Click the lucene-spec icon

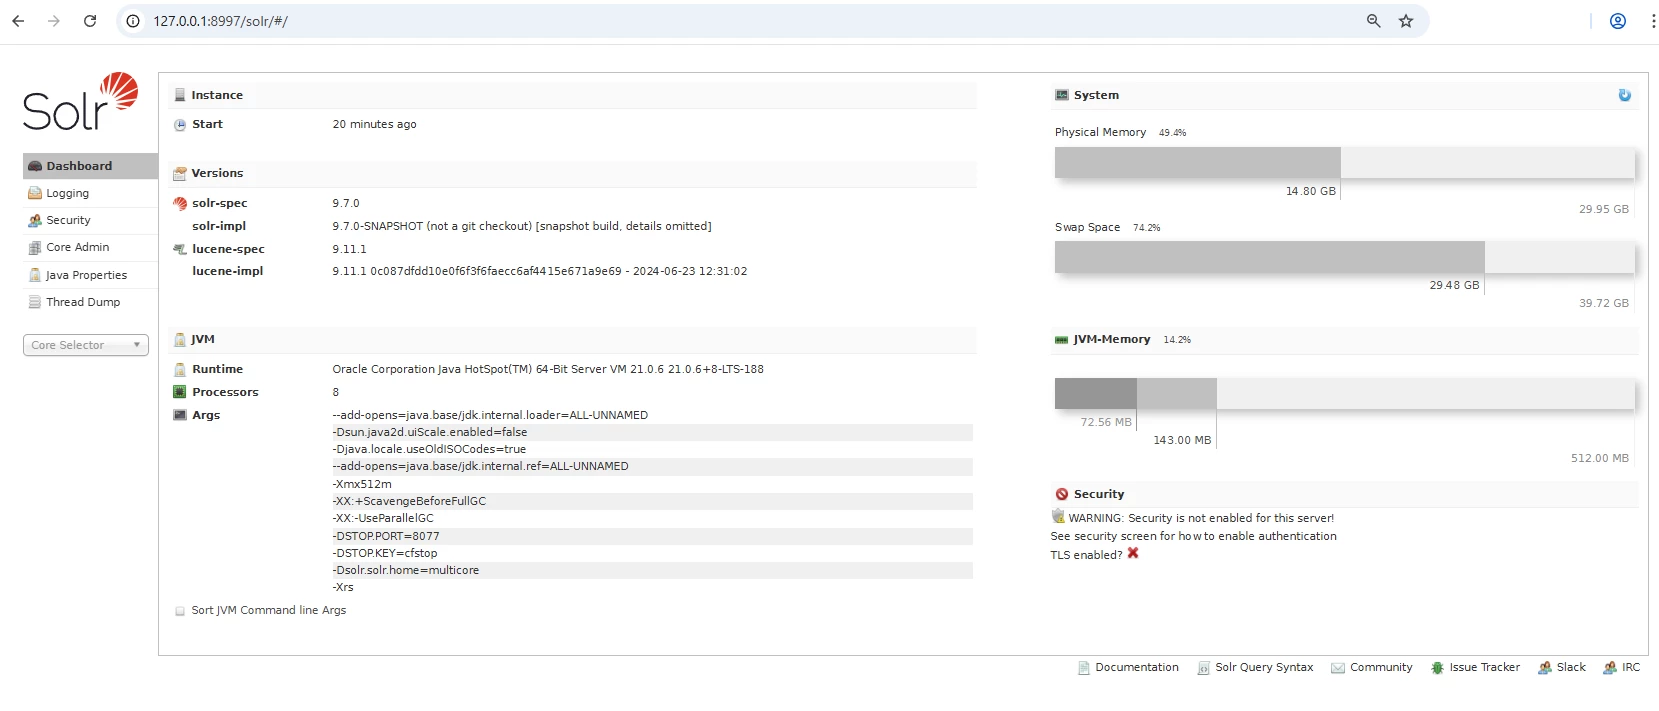point(180,249)
